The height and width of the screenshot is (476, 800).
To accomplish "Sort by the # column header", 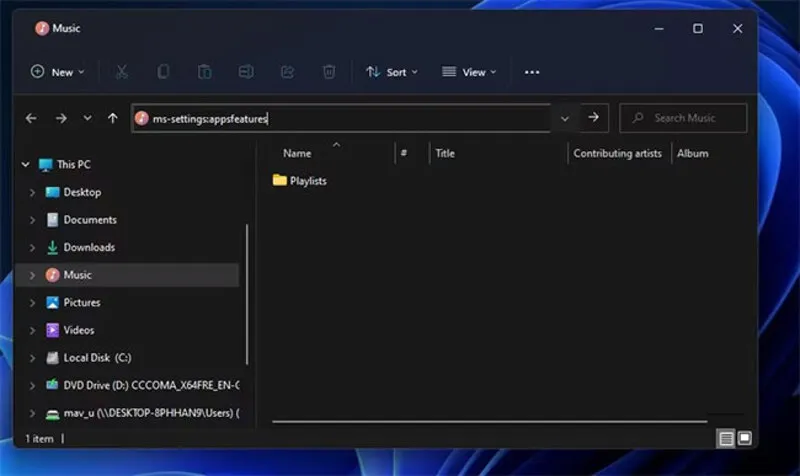I will pos(404,153).
